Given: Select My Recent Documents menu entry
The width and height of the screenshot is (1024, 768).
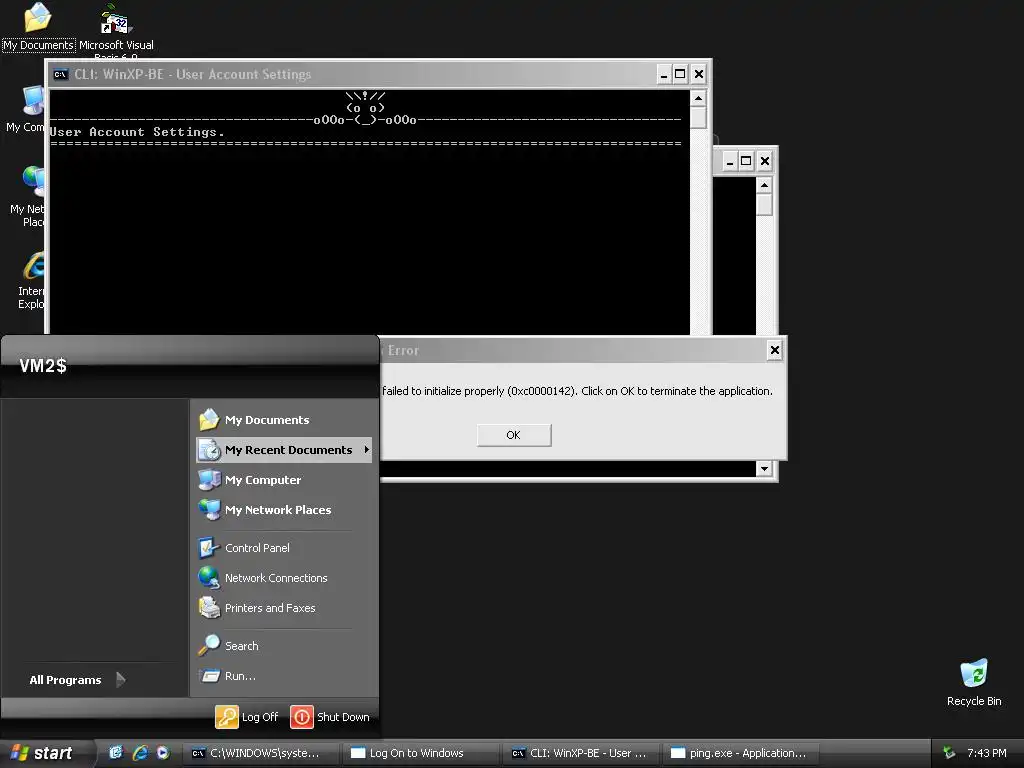Looking at the screenshot, I should pyautogui.click(x=284, y=450).
